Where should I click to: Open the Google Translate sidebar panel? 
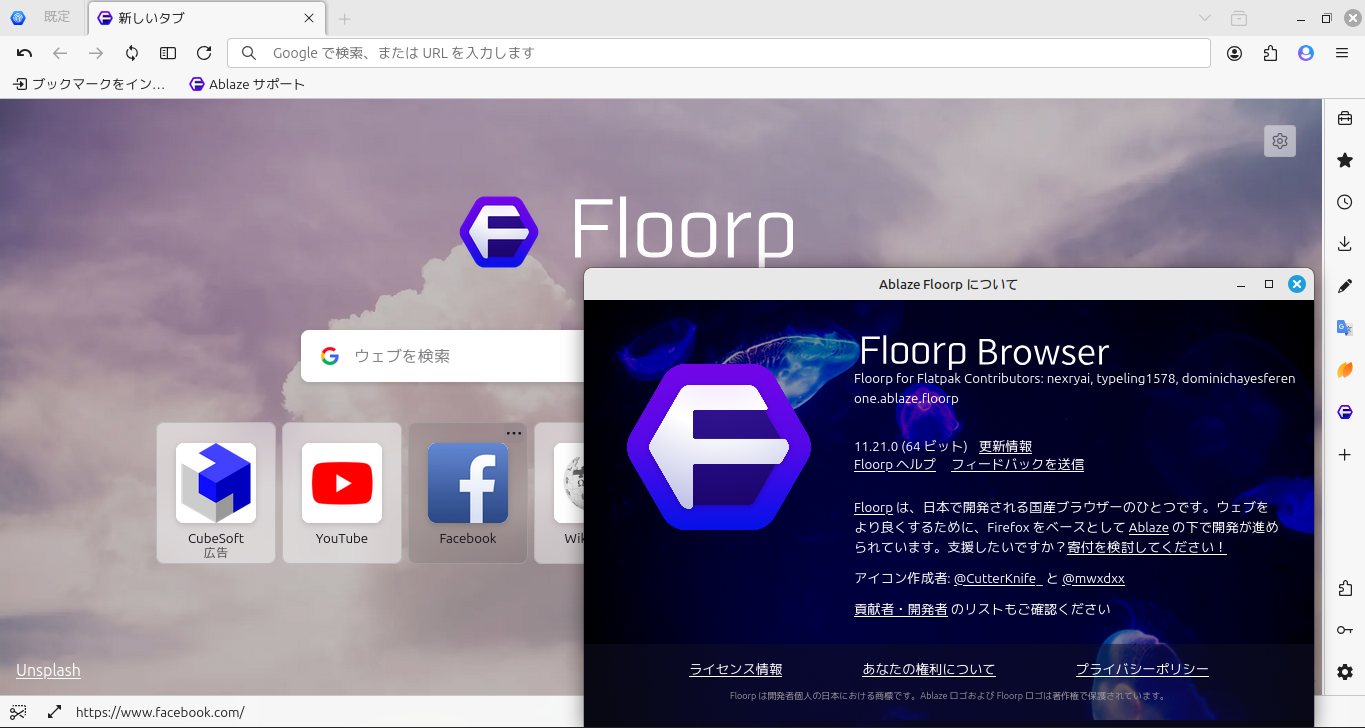(x=1345, y=328)
